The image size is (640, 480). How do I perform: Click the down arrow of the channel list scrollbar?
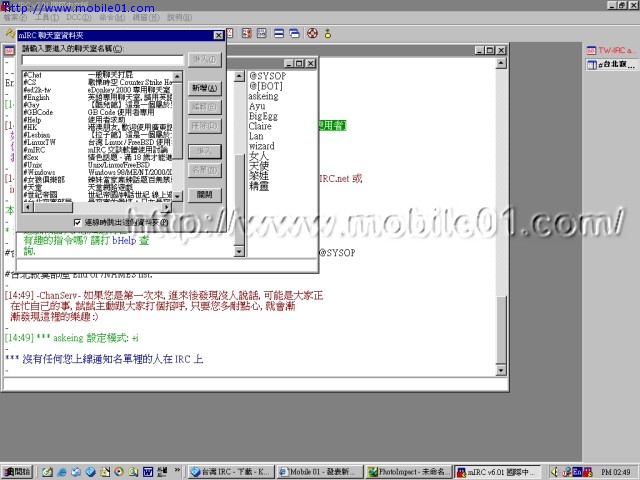tap(178, 197)
